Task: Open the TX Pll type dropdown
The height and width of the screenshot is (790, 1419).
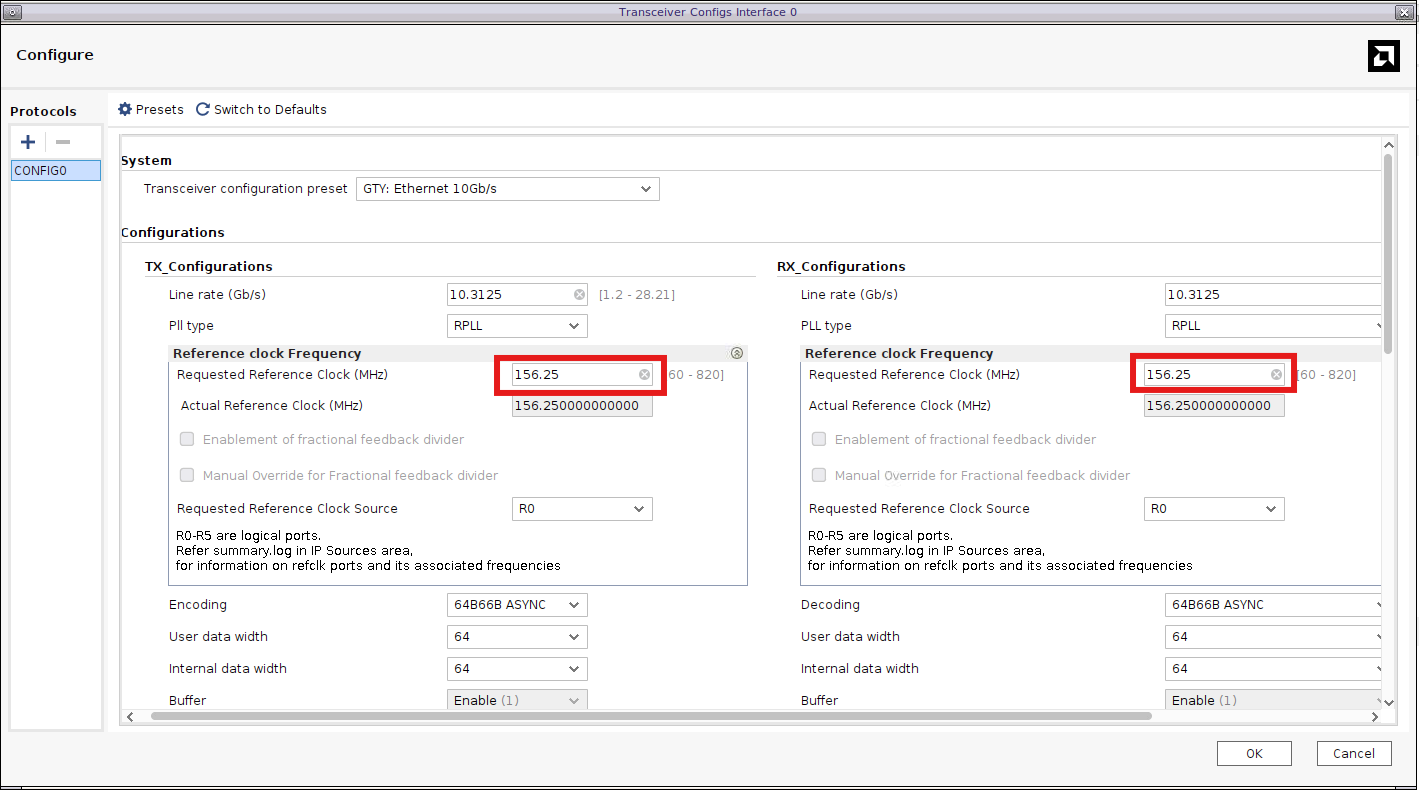Action: [516, 326]
